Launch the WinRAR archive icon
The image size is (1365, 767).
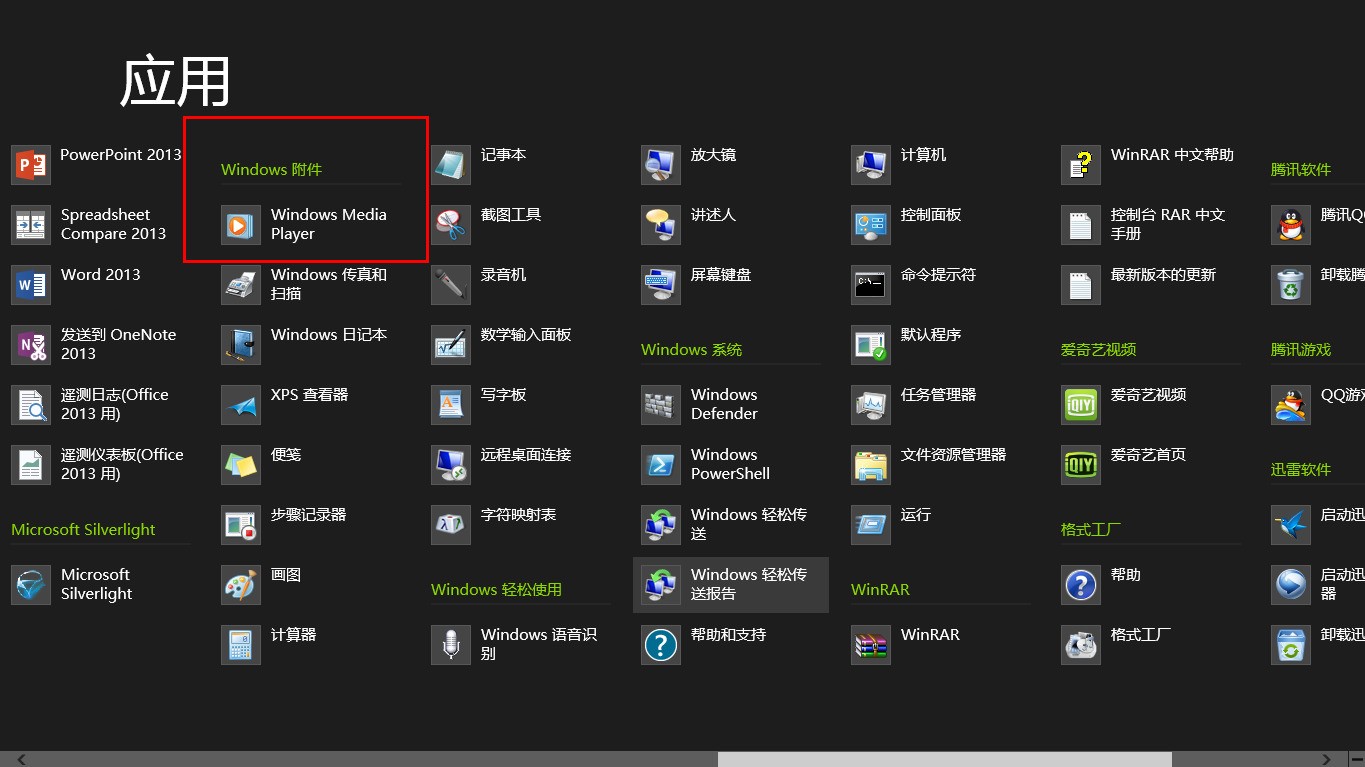871,645
